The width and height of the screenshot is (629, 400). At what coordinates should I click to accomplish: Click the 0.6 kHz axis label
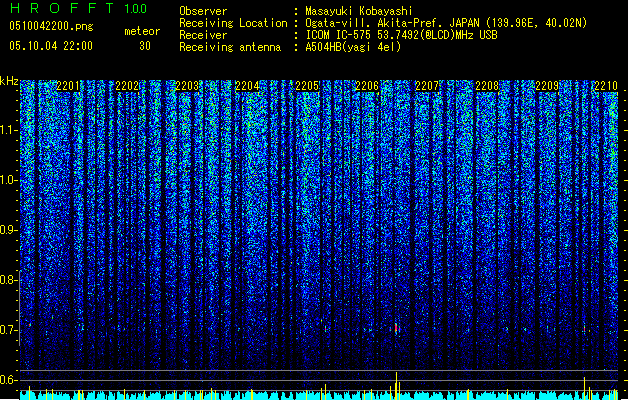pyautogui.click(x=9, y=380)
